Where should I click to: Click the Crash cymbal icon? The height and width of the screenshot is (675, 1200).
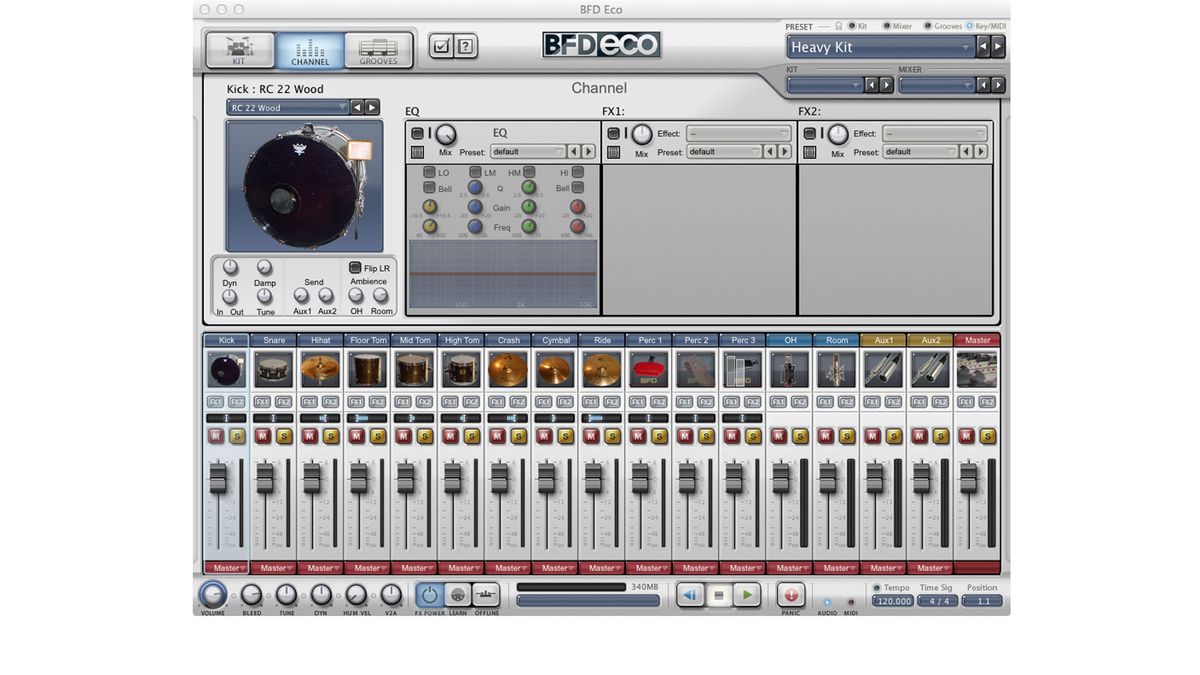pyautogui.click(x=509, y=370)
